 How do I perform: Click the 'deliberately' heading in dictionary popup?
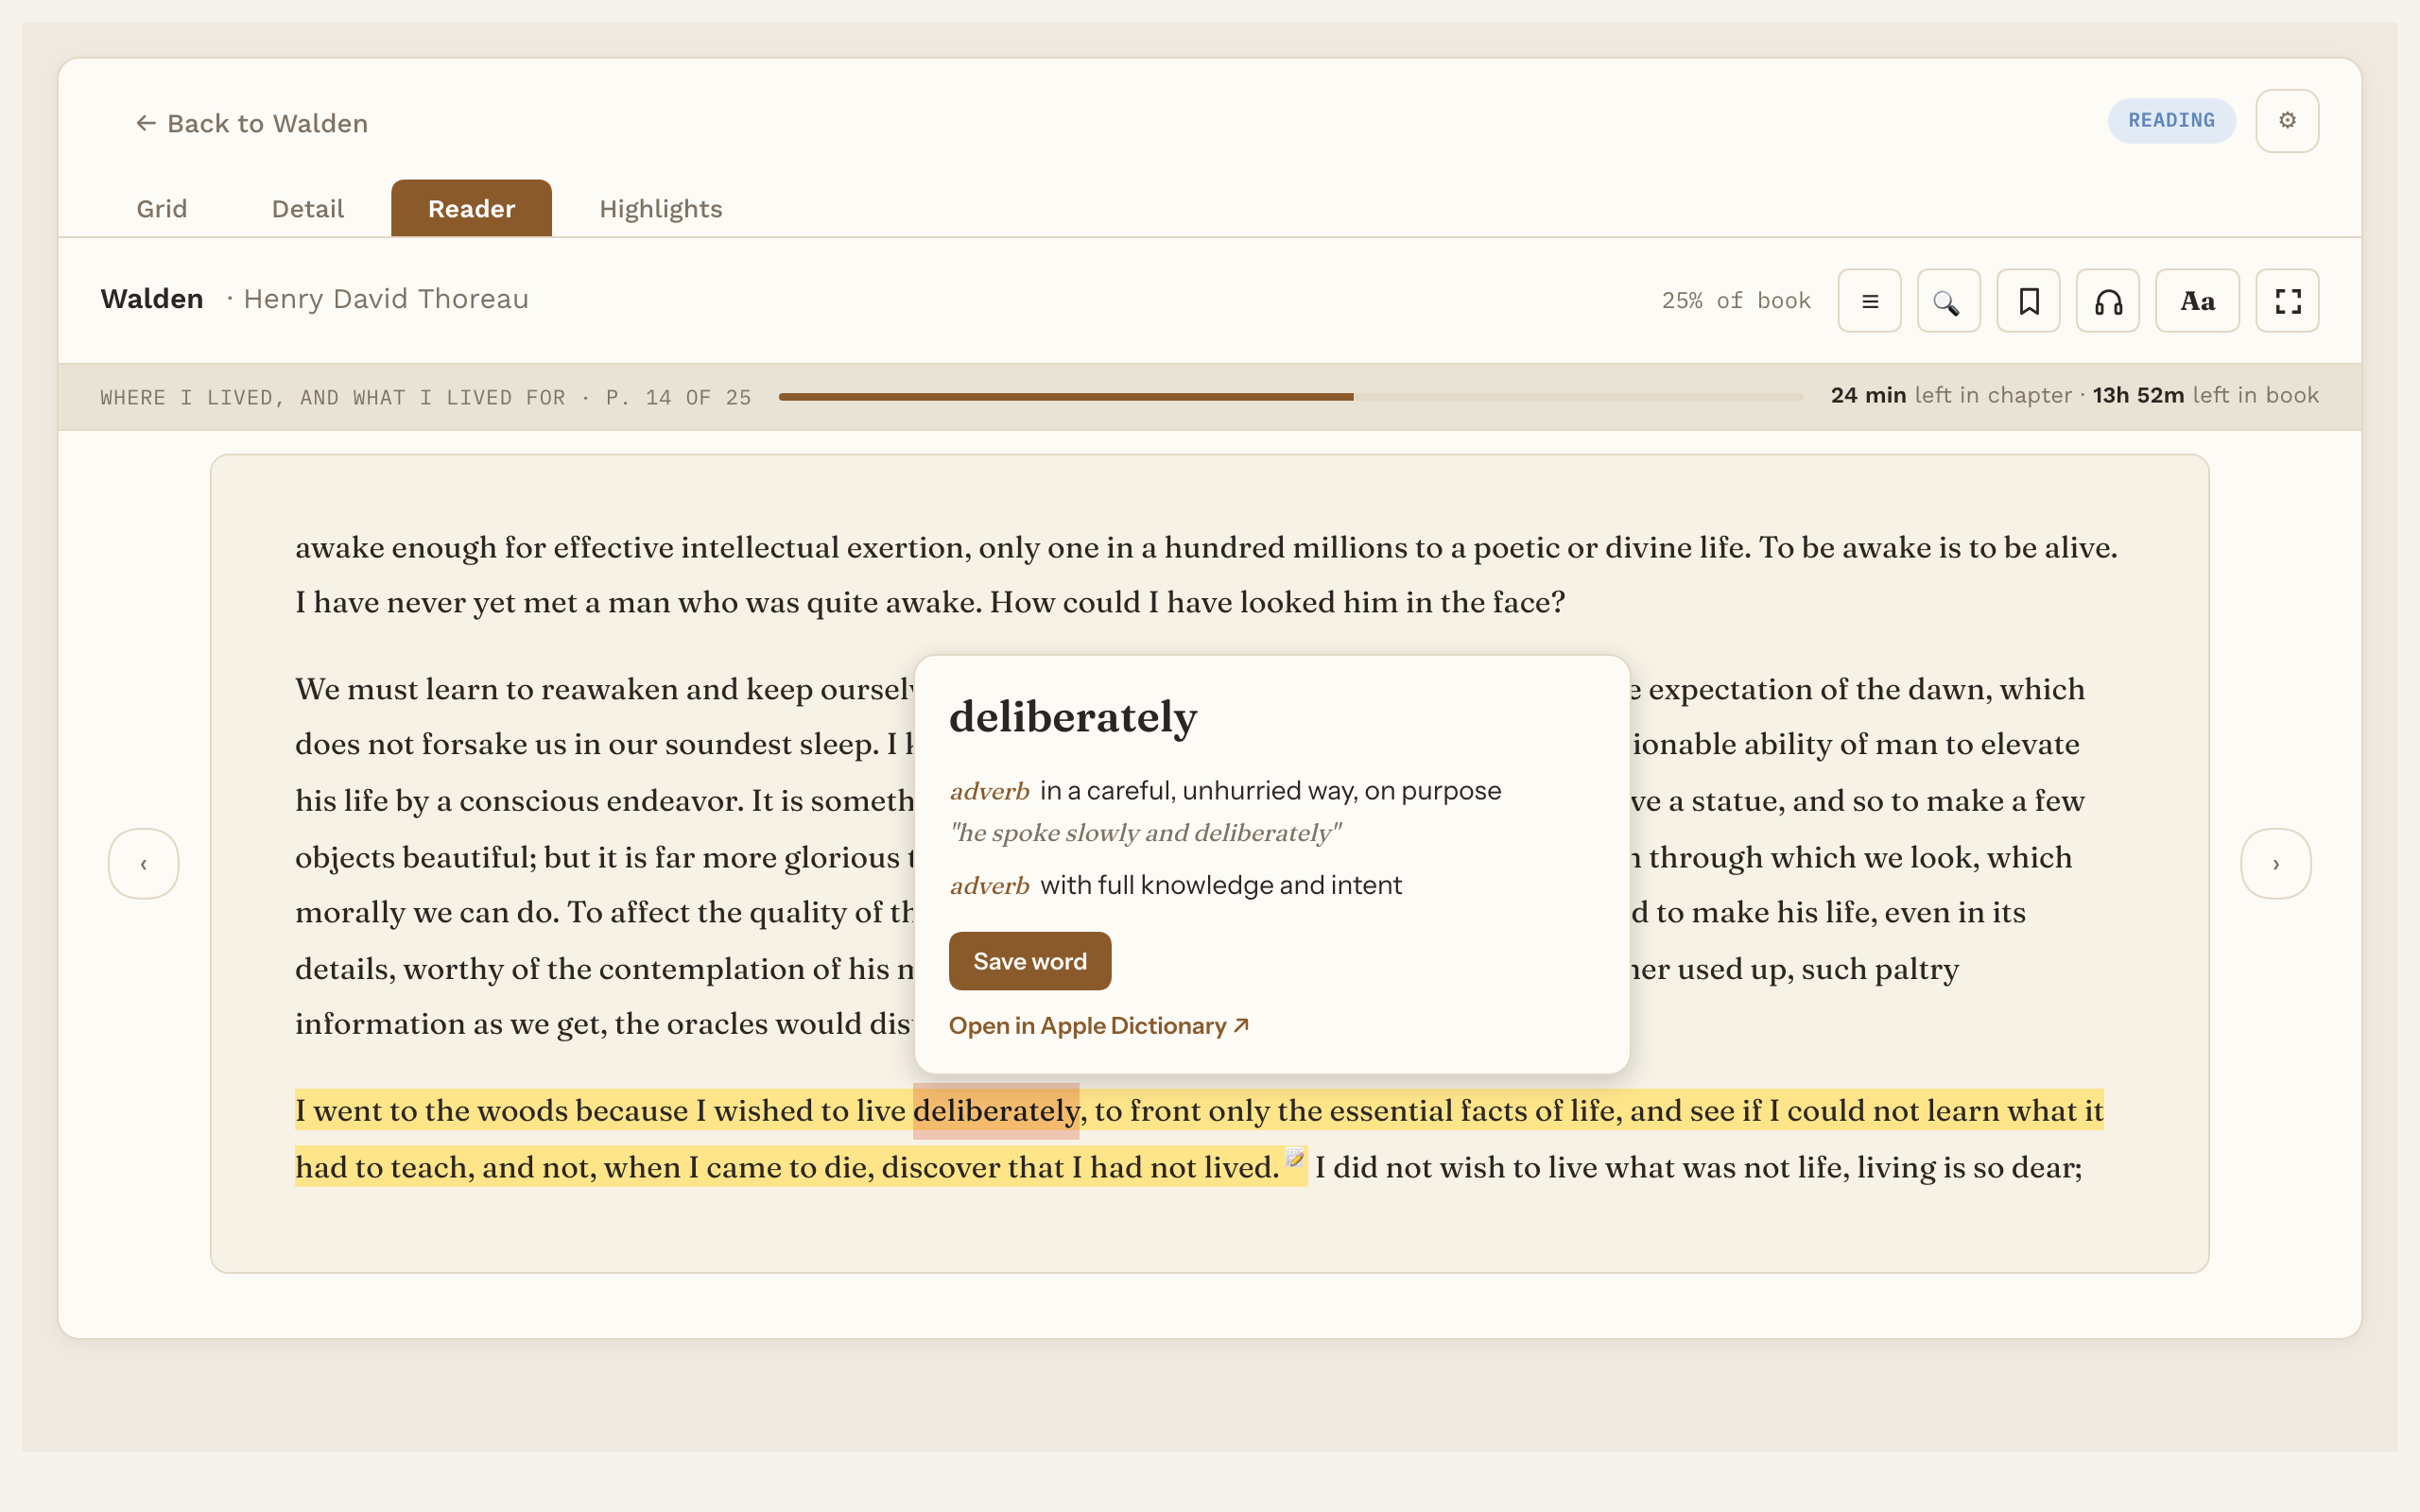click(1073, 717)
